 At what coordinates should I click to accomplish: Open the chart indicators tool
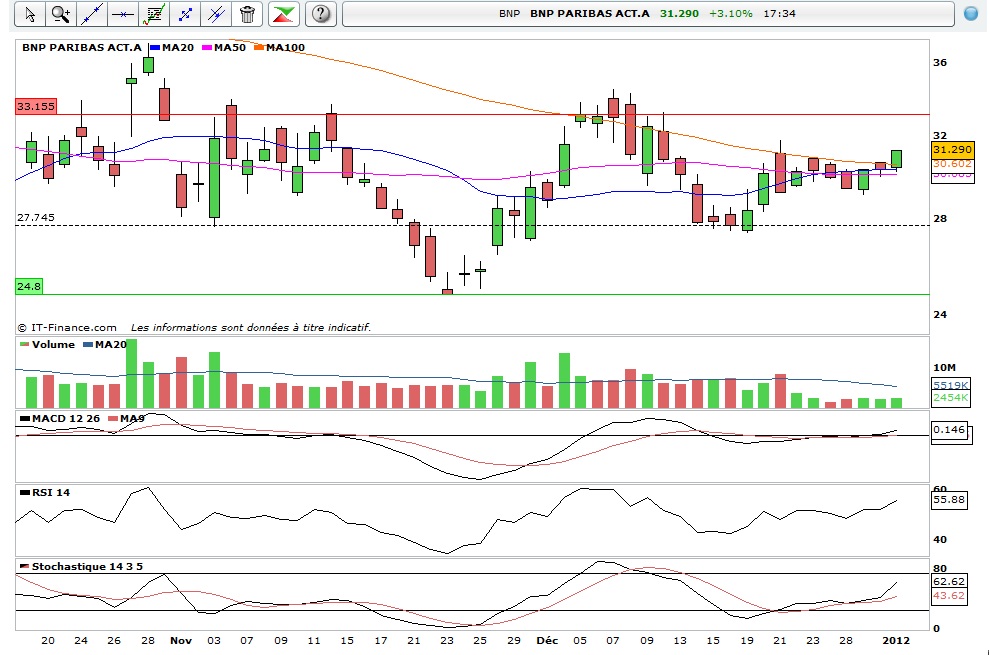153,14
